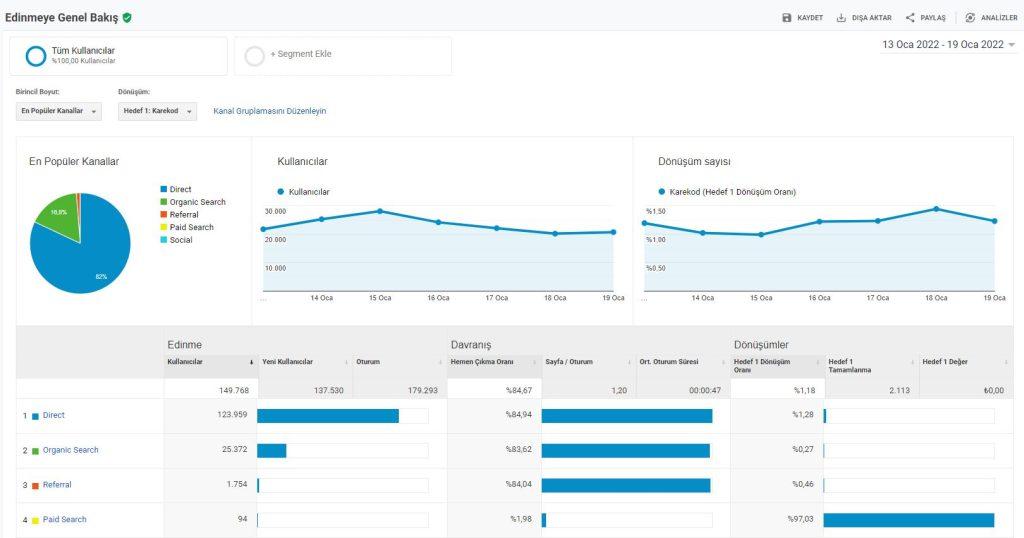1024x538 pixels.
Task: Open the date range 13 Oca 2022 - 19 Oca 2022
Action: 948,44
